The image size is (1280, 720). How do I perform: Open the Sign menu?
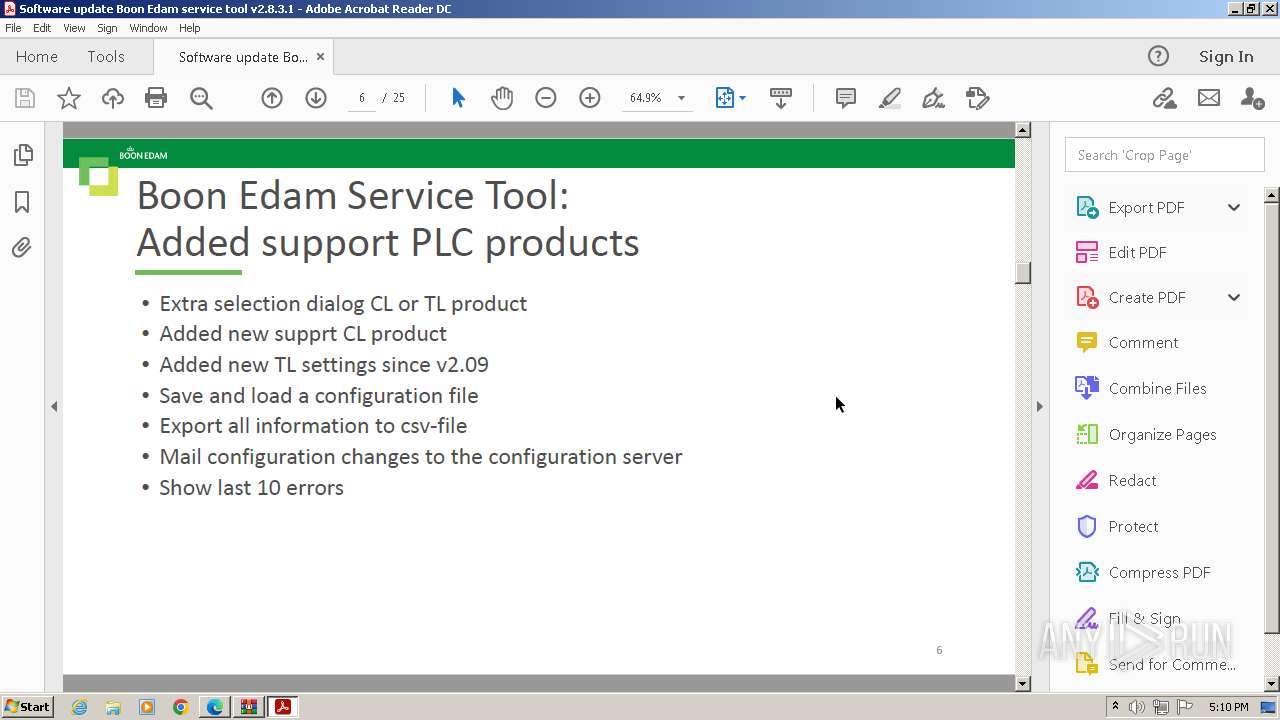point(107,28)
